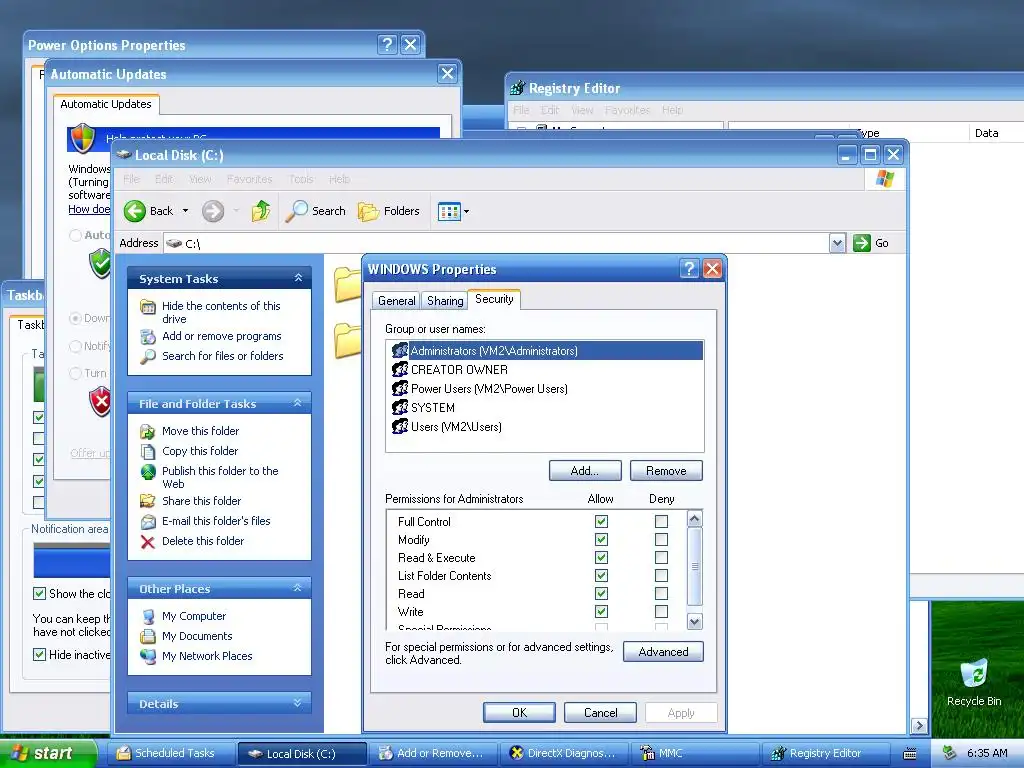Open My Network Places icon

click(148, 656)
